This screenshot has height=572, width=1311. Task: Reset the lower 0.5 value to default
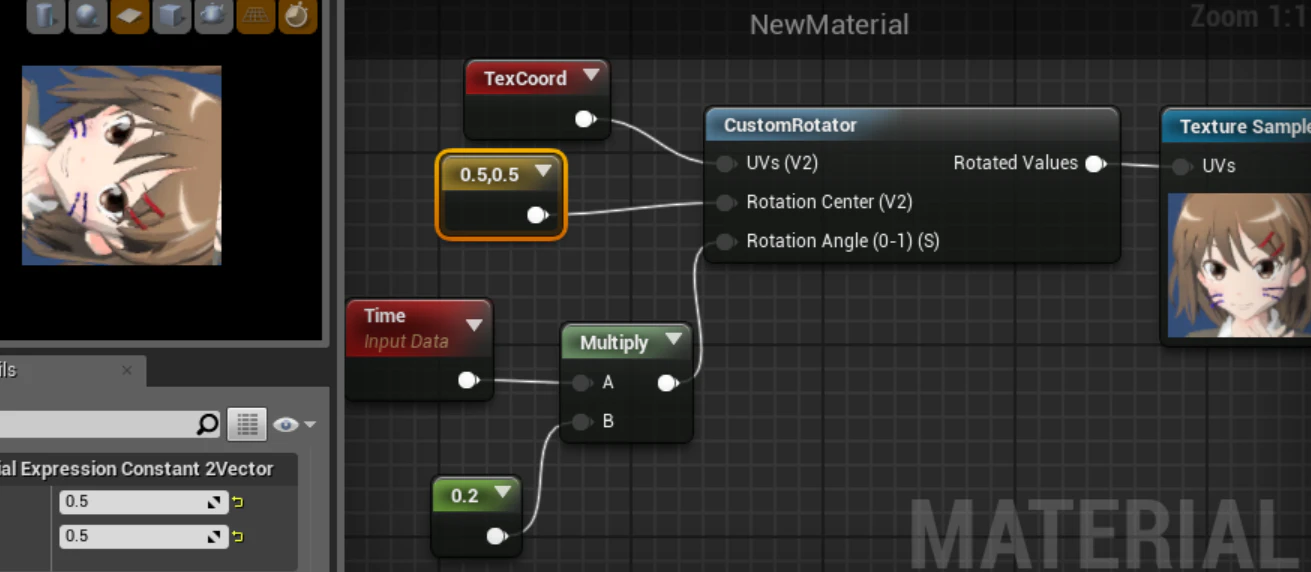(238, 537)
